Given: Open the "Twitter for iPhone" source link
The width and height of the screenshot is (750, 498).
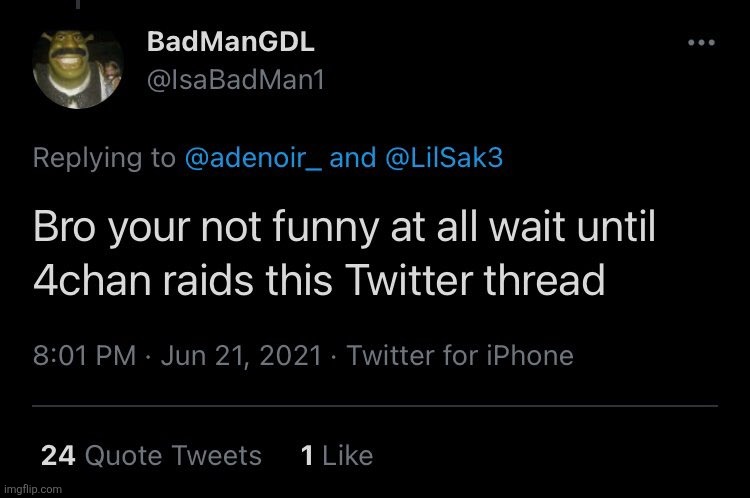Looking at the screenshot, I should (x=460, y=355).
